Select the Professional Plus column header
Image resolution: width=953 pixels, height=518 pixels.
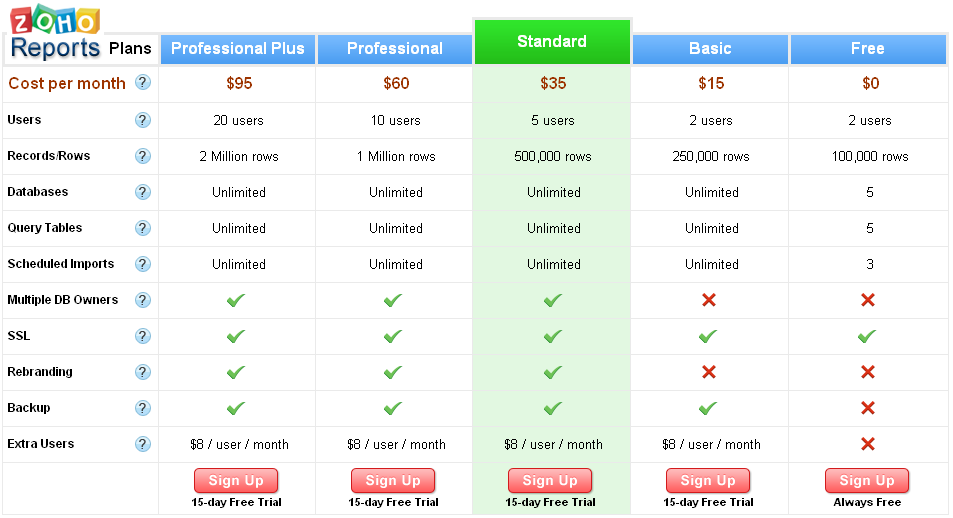pos(238,49)
